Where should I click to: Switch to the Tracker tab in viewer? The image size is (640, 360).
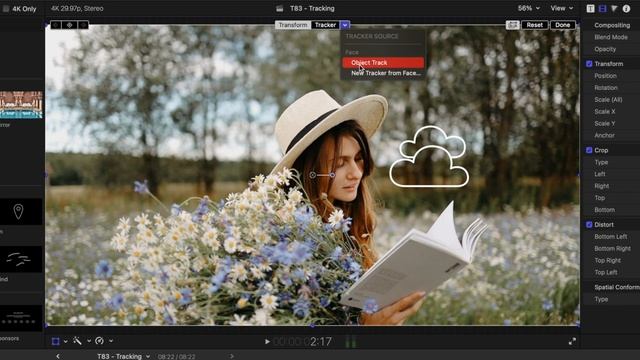pos(325,25)
